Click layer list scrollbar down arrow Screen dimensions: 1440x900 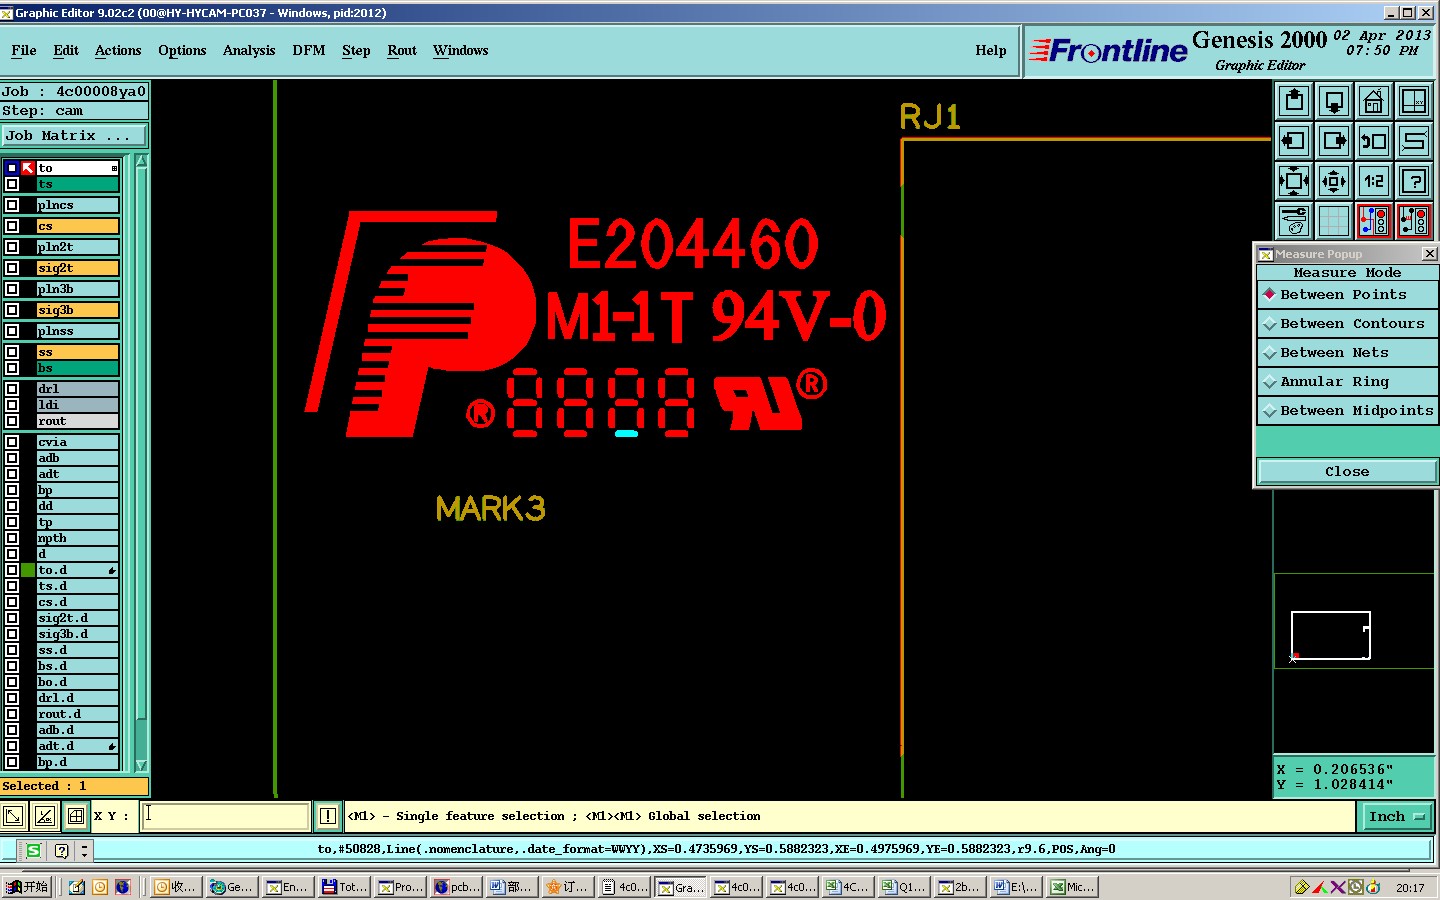coord(141,765)
